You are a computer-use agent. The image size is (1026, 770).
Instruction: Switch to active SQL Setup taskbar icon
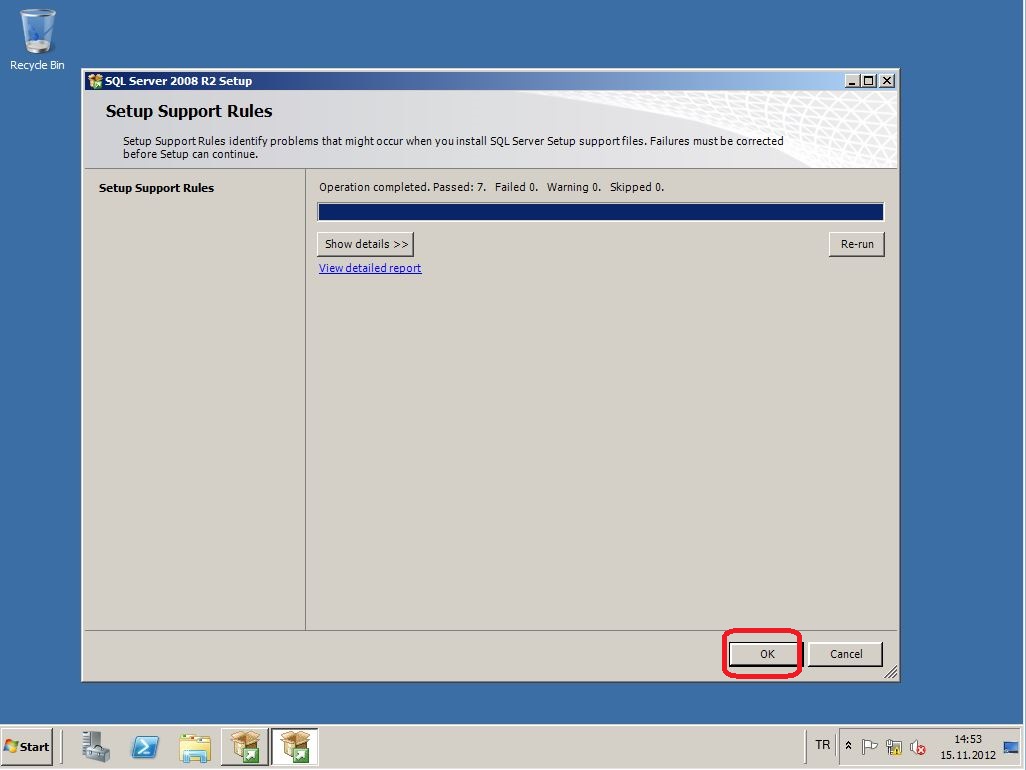[x=294, y=746]
